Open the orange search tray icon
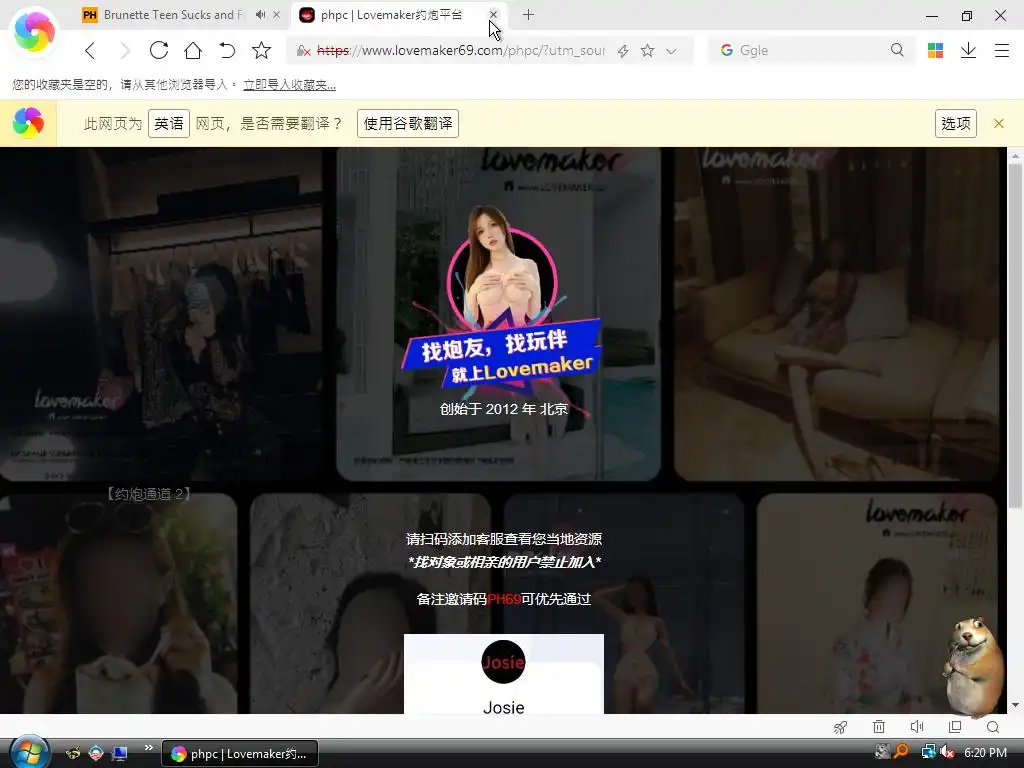This screenshot has height=768, width=1024. click(x=902, y=752)
